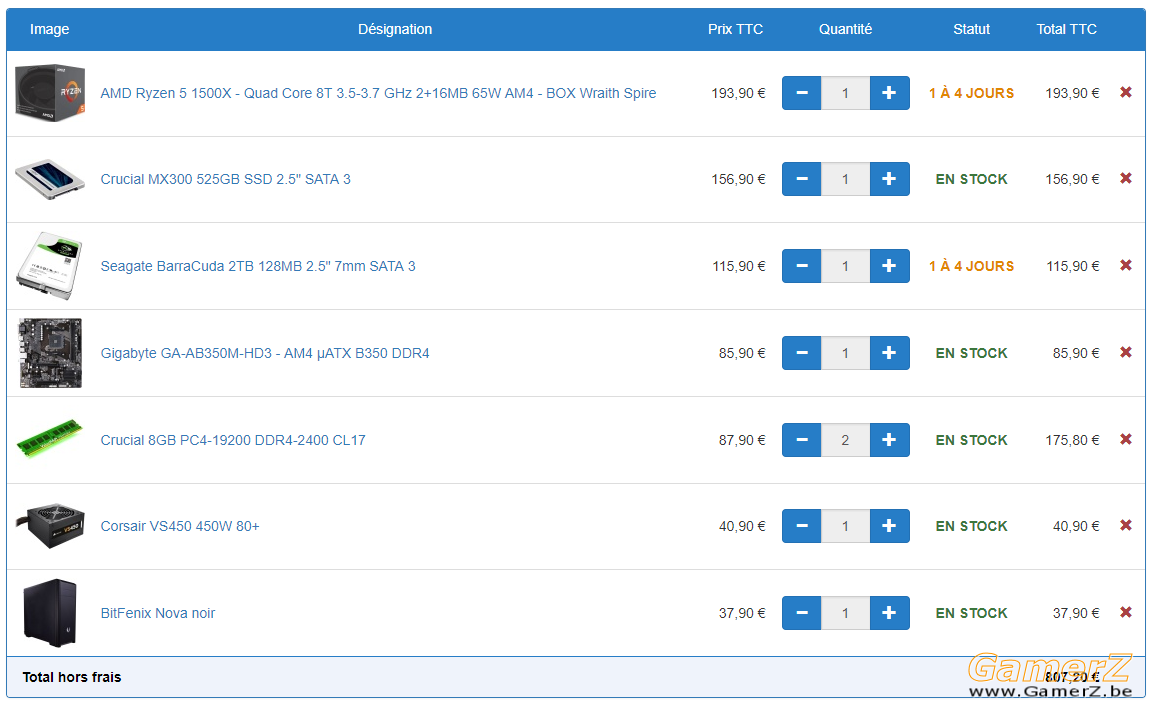The width and height of the screenshot is (1153, 707).
Task: Click the Image column header
Action: pyautogui.click(x=49, y=29)
